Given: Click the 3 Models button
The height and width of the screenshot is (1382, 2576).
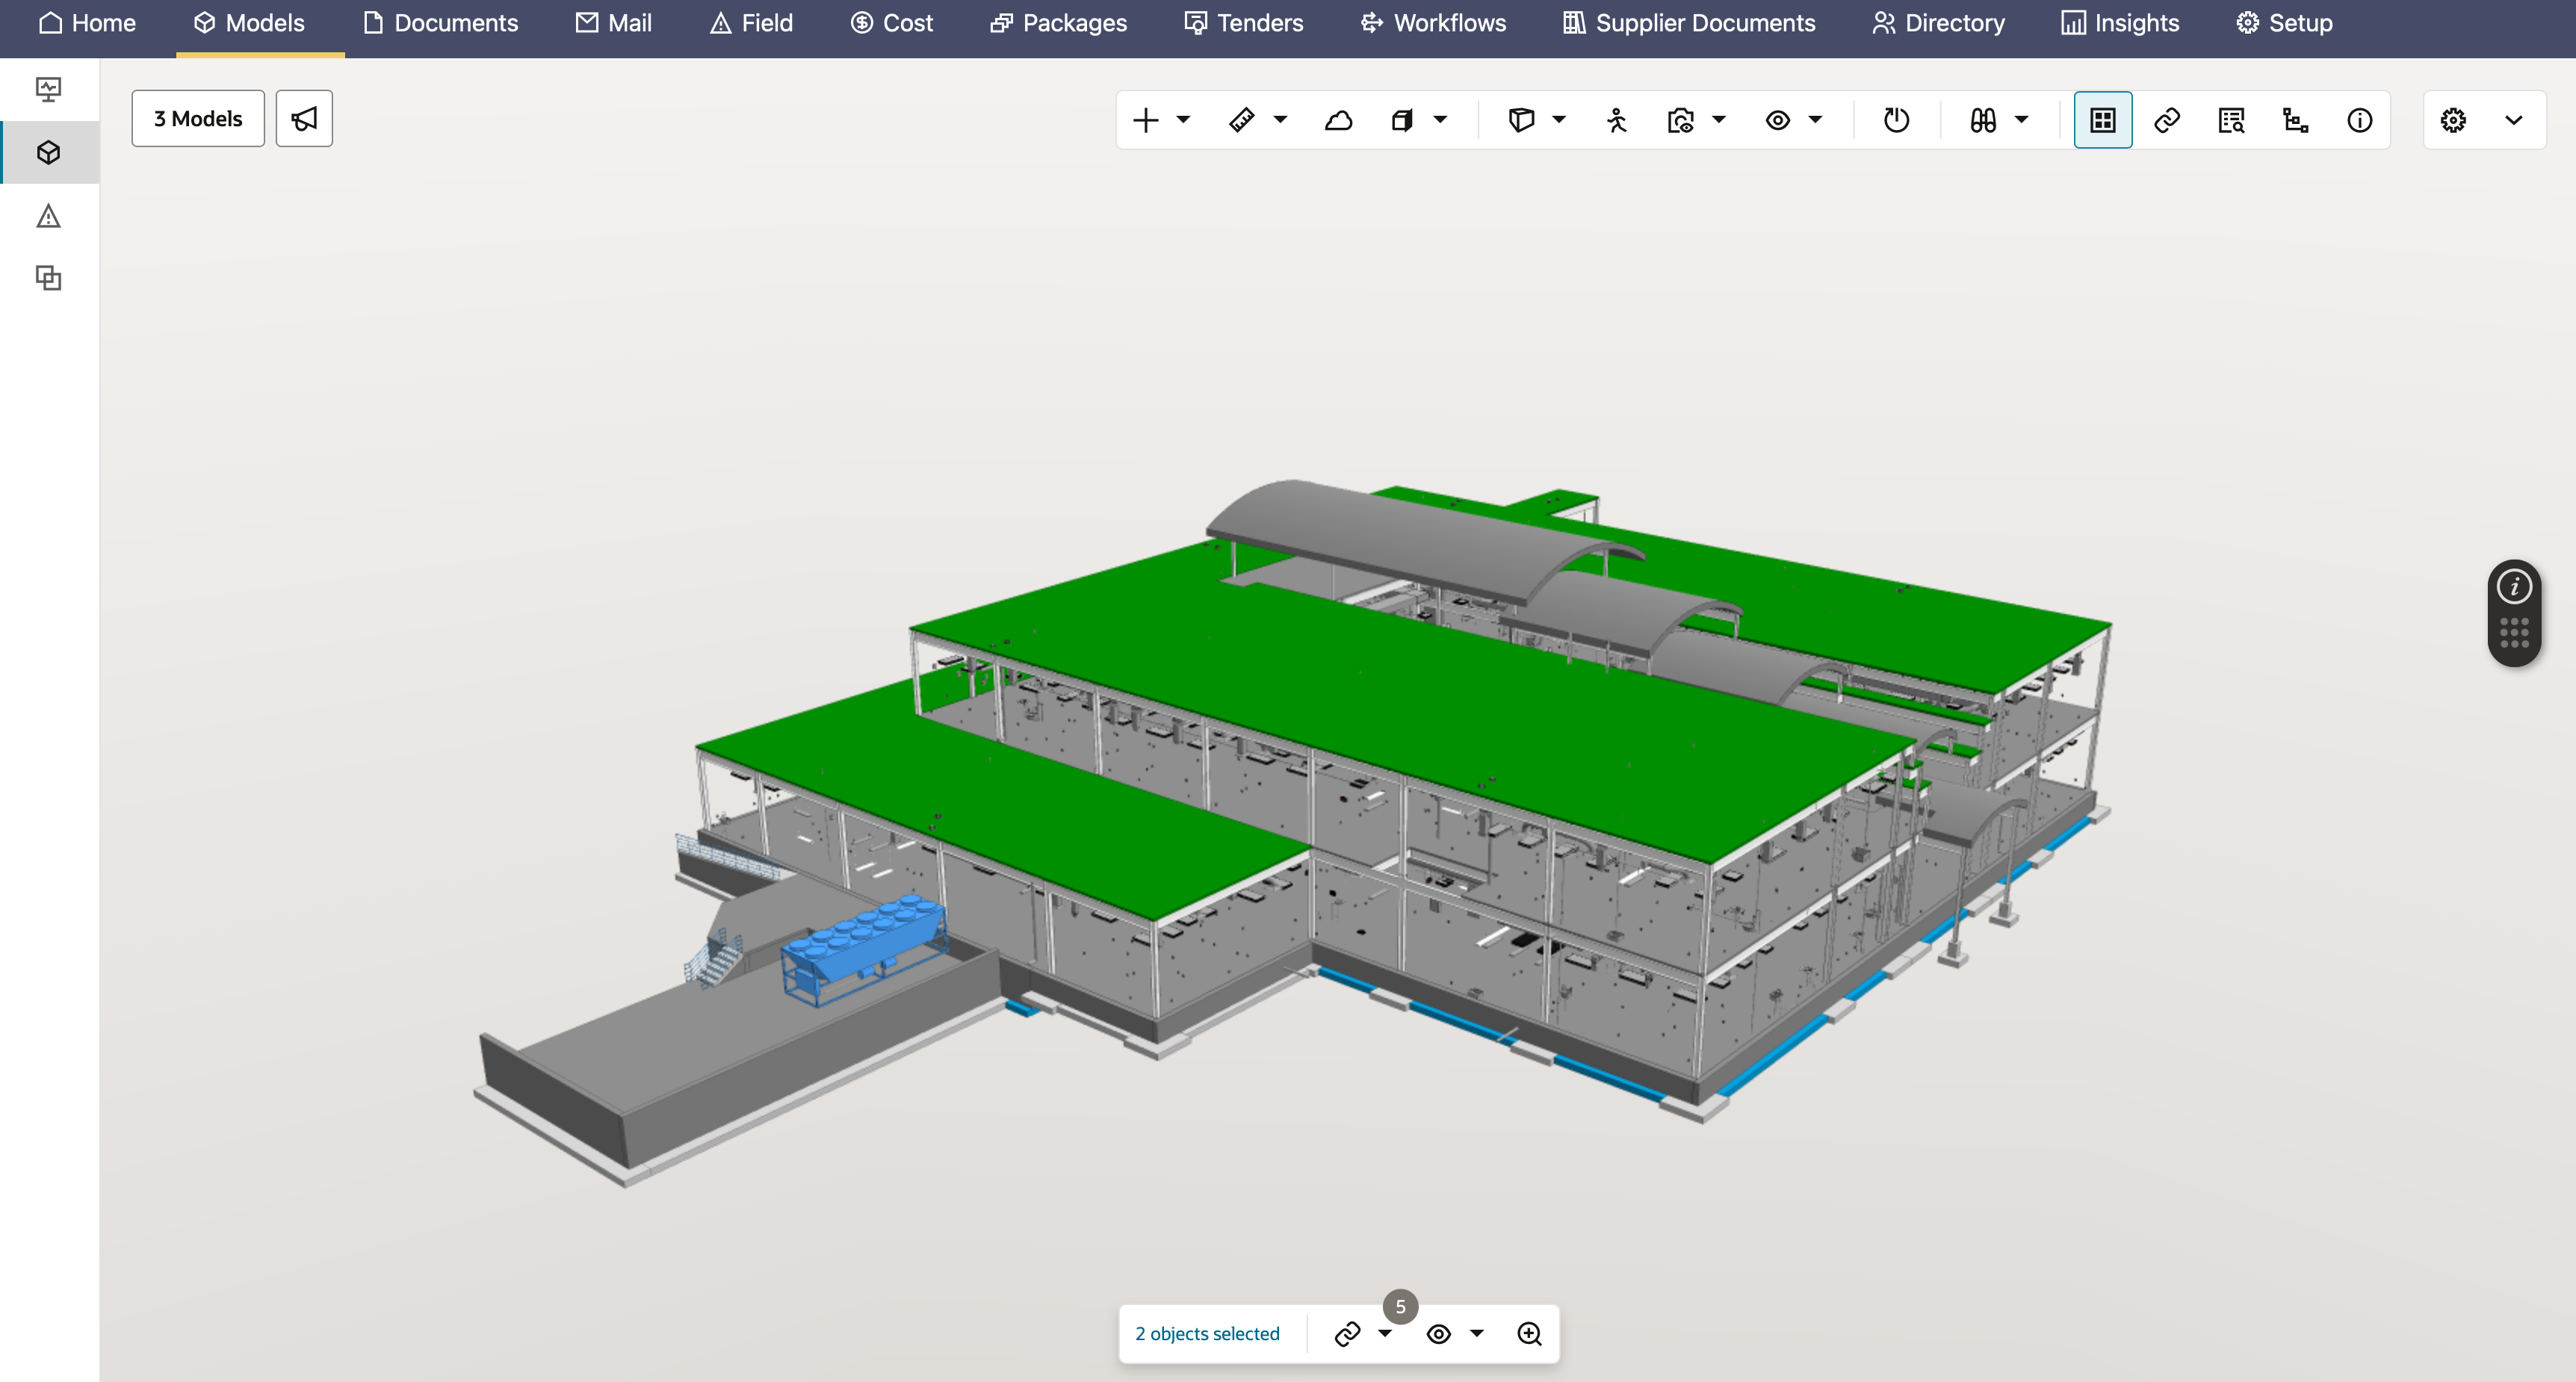Looking at the screenshot, I should [198, 119].
